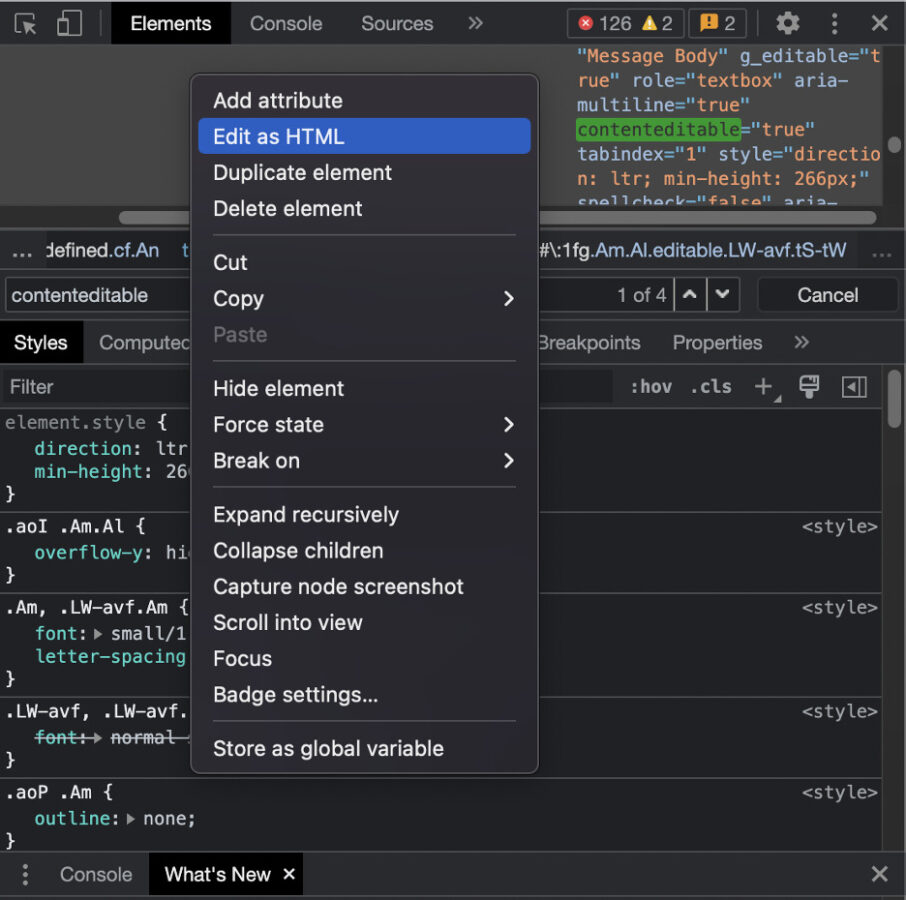This screenshot has height=900, width=906.
Task: Open the drawer three-dot menu beside Console
Action: (x=25, y=874)
